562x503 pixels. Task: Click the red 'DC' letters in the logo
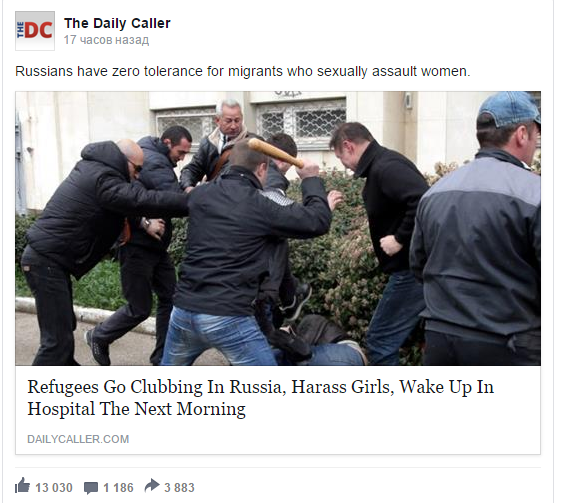39,30
